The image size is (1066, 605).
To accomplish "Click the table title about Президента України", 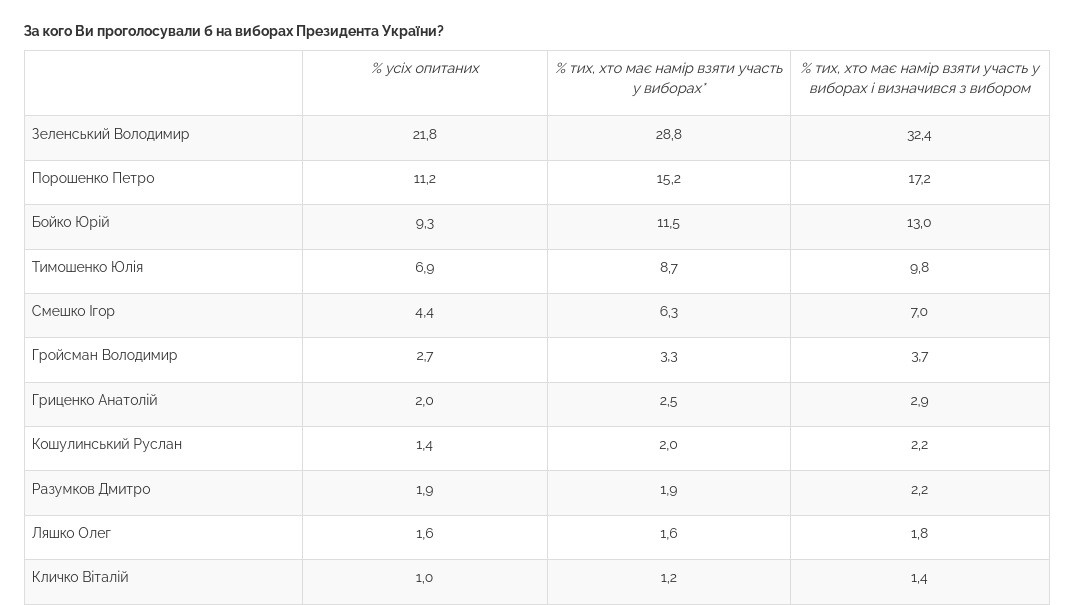I will click(x=233, y=31).
